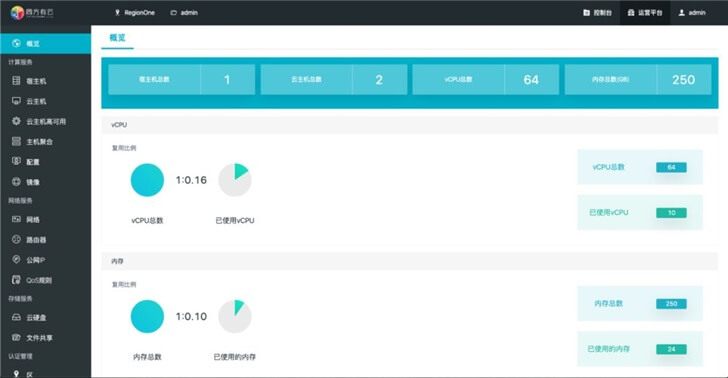Click the 宿主机 server icon in sidebar

(x=16, y=81)
